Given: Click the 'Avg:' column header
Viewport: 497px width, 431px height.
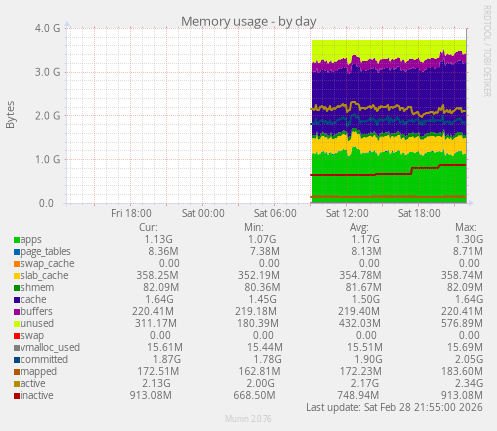Looking at the screenshot, I should coord(359,228).
